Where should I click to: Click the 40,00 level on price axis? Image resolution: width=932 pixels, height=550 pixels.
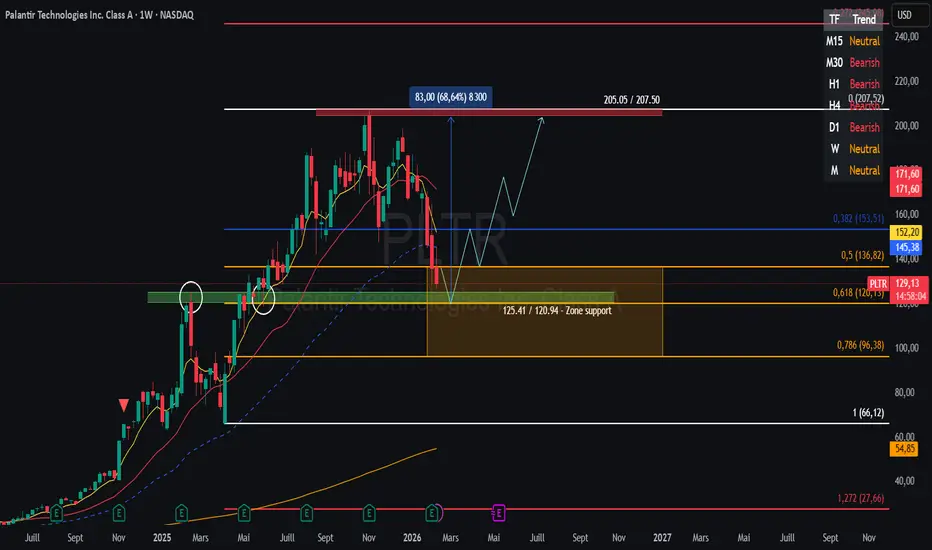tap(906, 480)
